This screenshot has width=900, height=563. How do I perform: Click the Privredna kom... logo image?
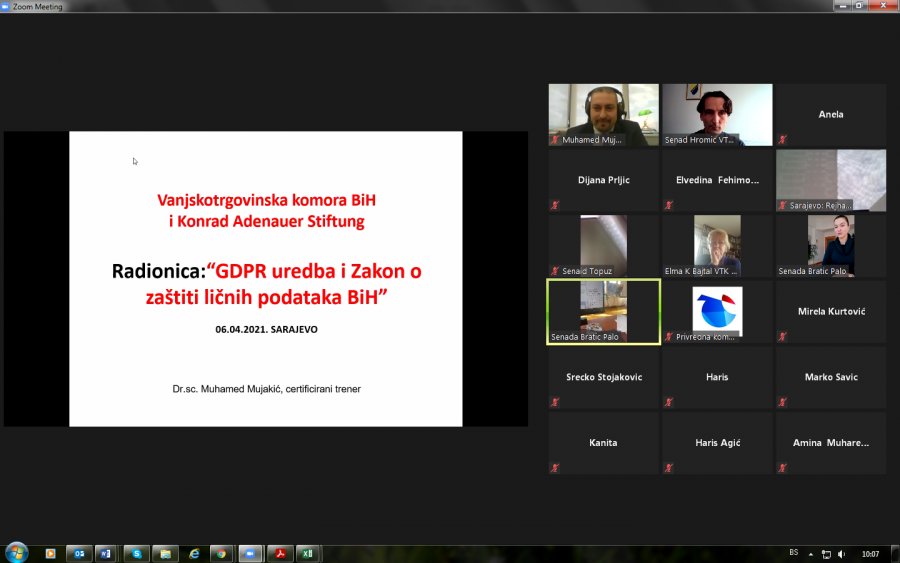(717, 310)
